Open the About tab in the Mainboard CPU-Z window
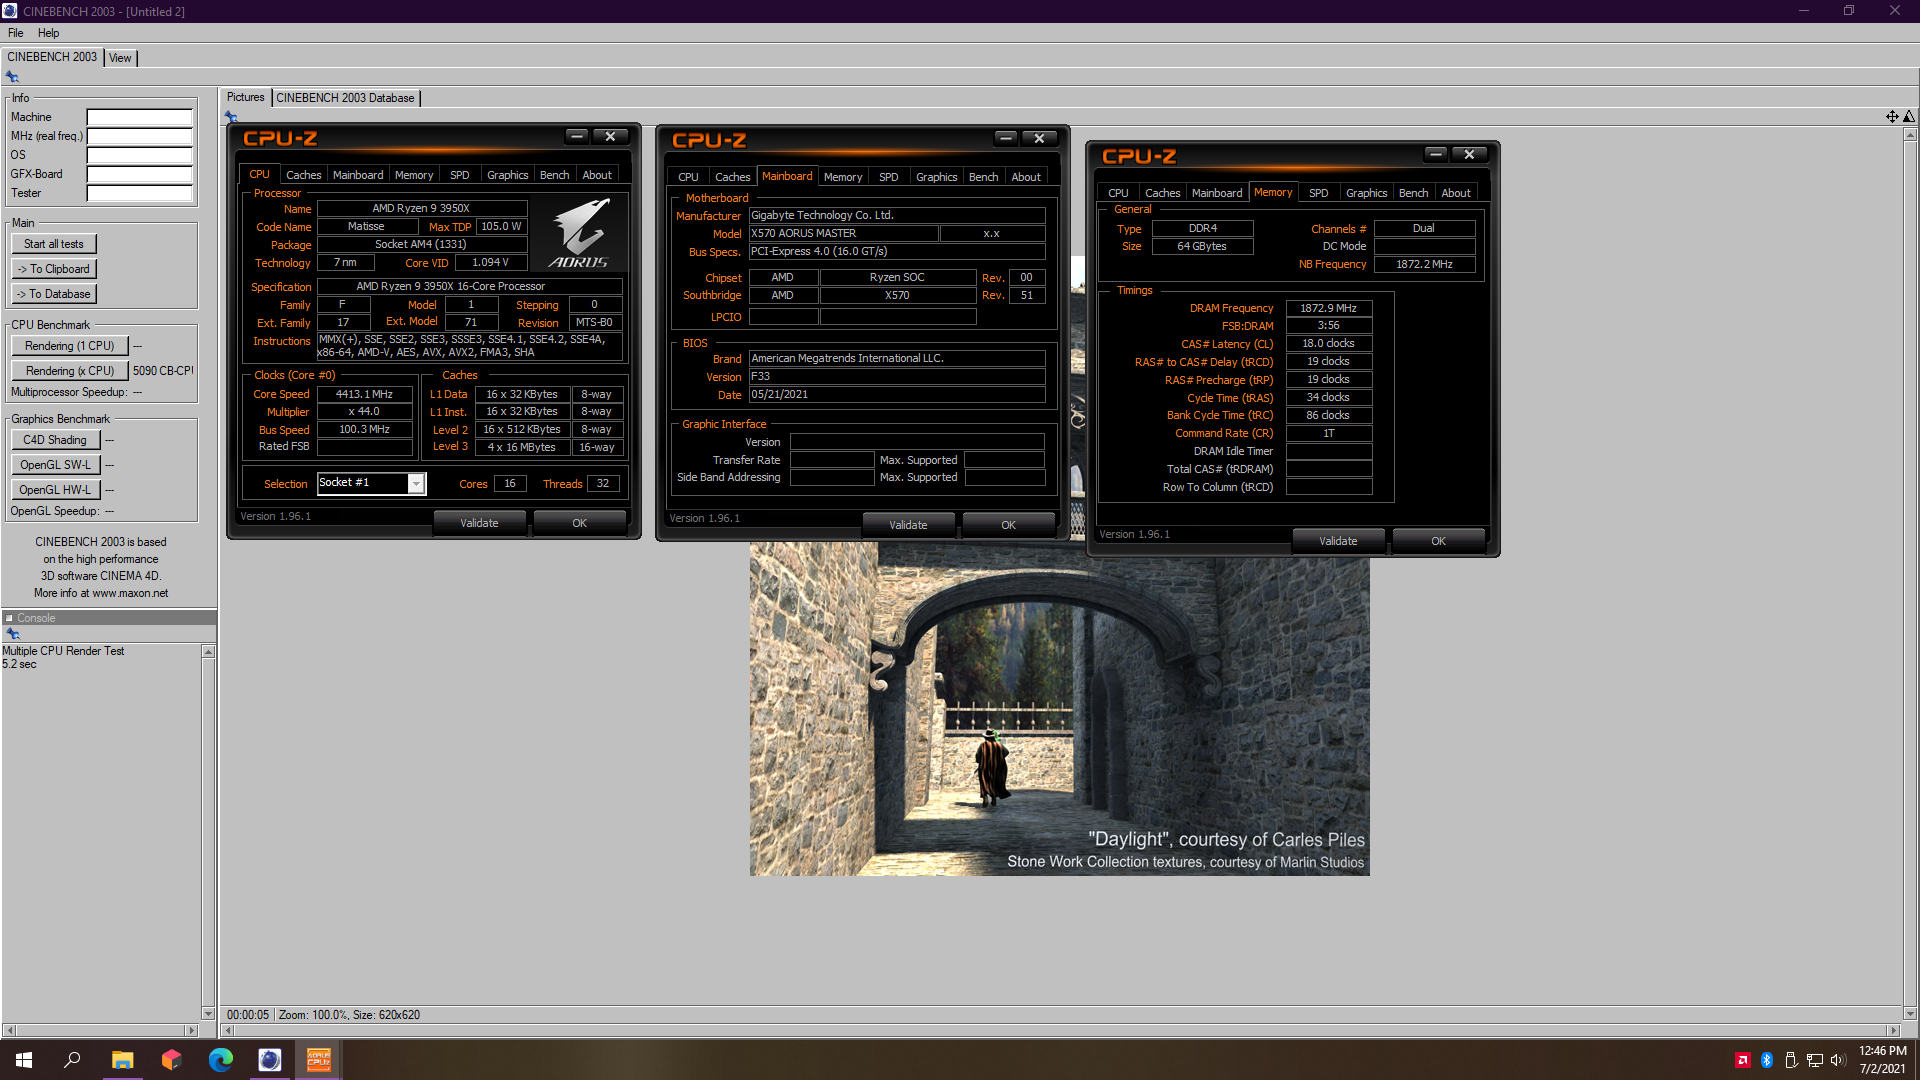This screenshot has width=1920, height=1080. coord(1026,177)
